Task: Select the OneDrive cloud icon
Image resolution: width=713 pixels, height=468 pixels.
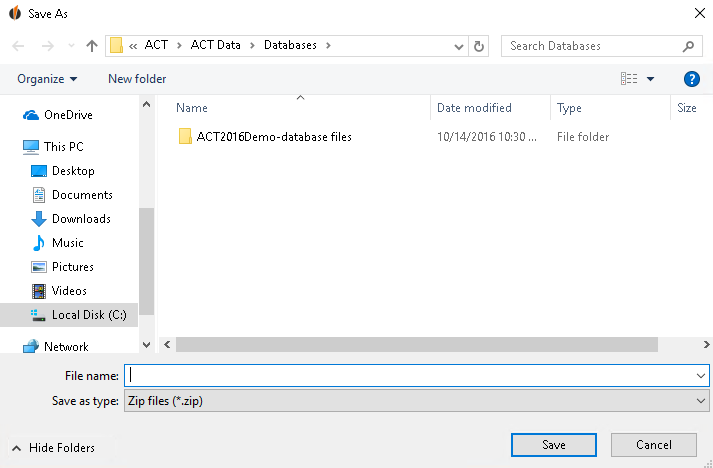Action: (30, 115)
